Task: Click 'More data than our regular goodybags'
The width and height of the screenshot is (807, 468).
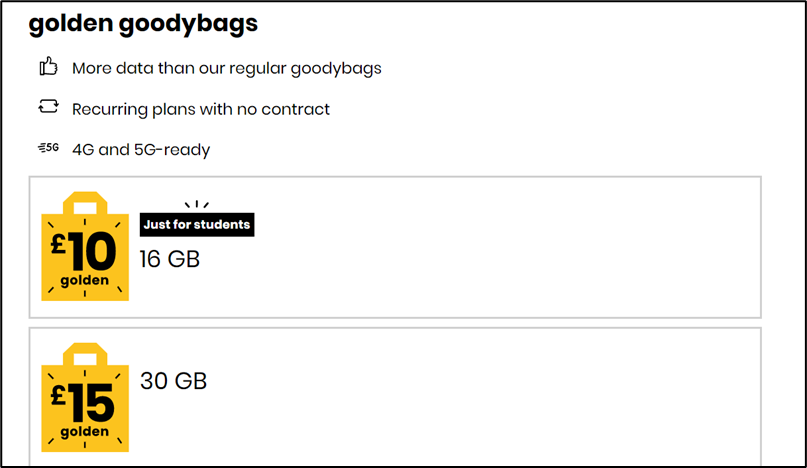Action: [226, 68]
